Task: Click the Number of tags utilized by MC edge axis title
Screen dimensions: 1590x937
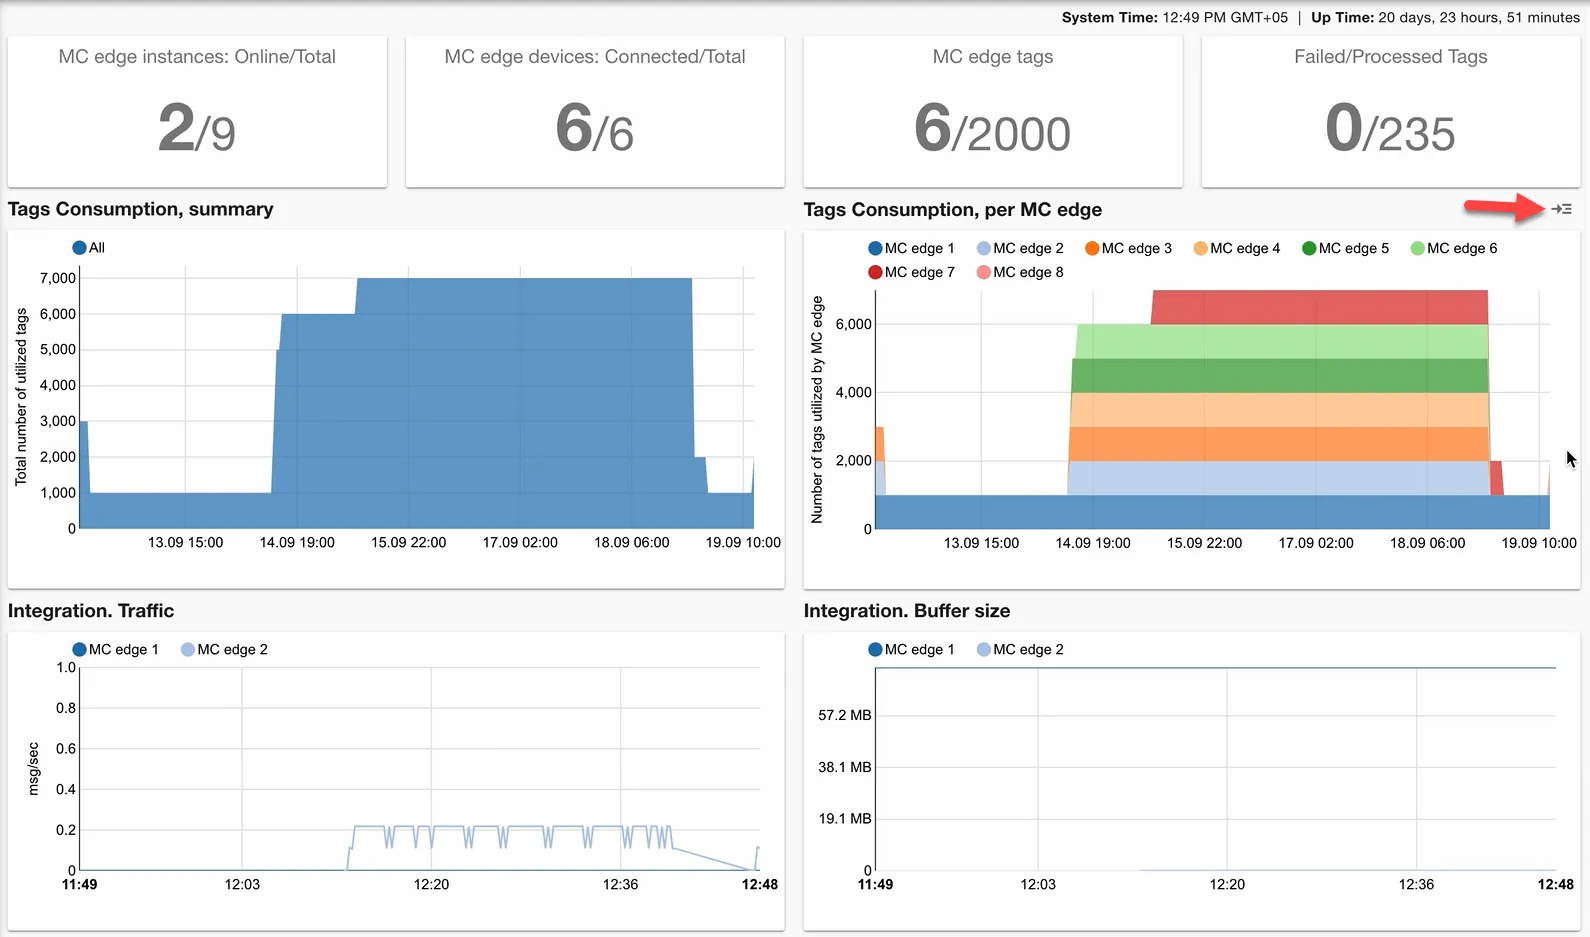Action: (x=817, y=410)
